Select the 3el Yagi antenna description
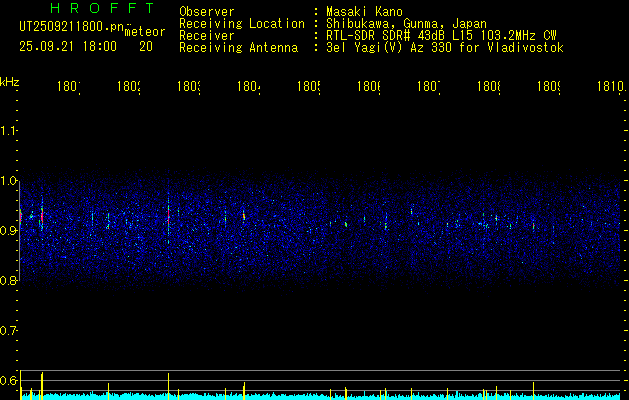Screen dimensions: 629x400 [x=445, y=48]
